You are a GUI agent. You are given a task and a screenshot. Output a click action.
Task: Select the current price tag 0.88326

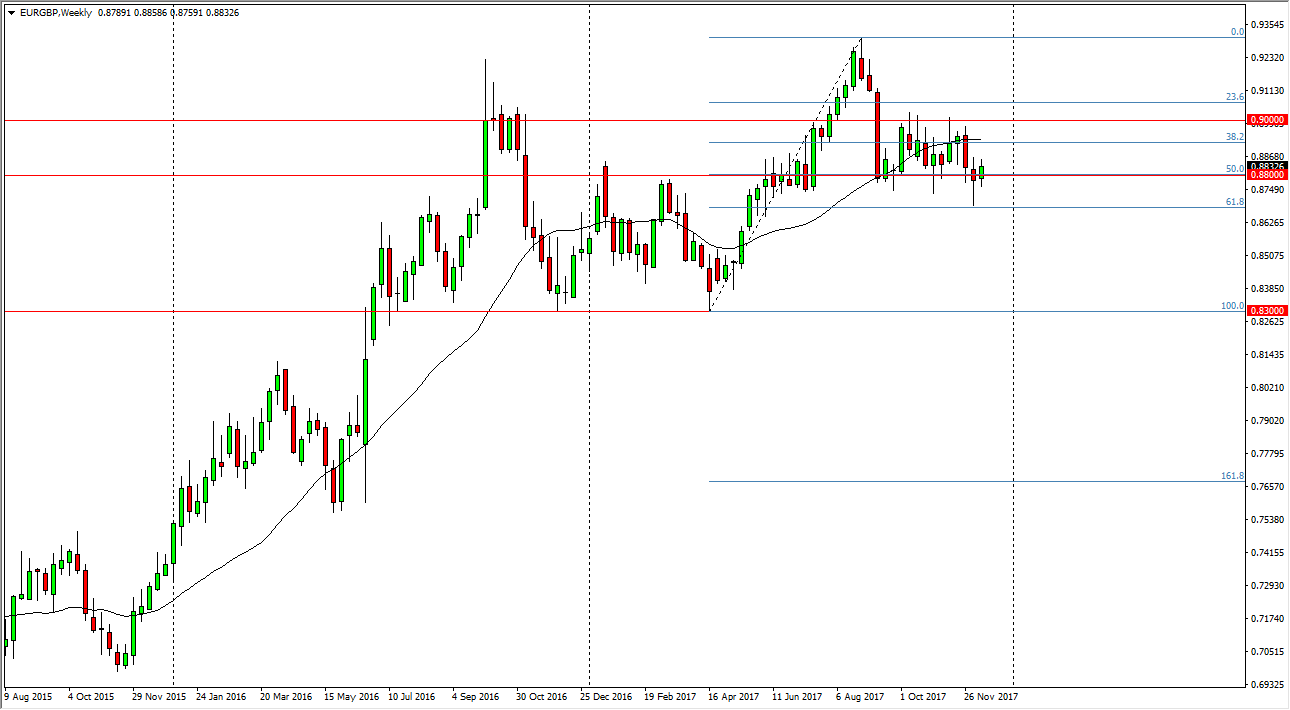pyautogui.click(x=1266, y=166)
